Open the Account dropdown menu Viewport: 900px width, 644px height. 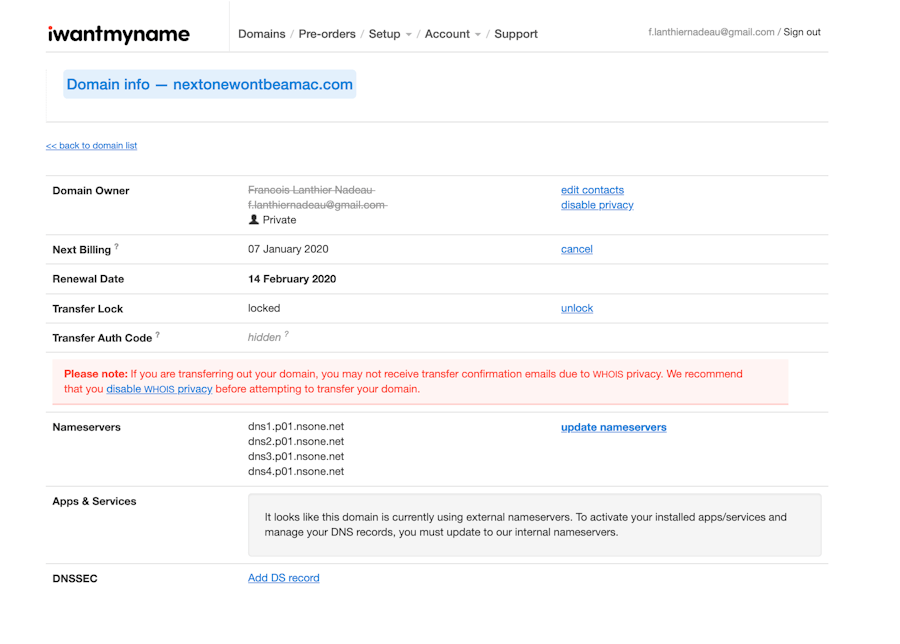pos(449,33)
